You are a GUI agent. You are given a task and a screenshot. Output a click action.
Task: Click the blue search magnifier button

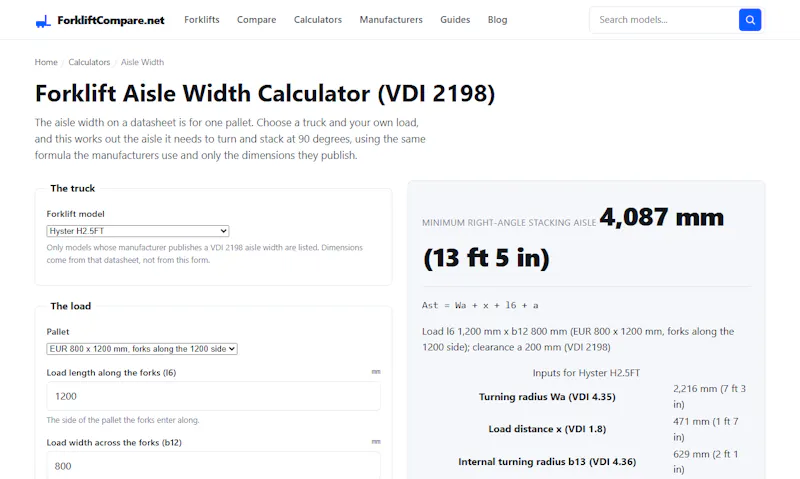[749, 20]
